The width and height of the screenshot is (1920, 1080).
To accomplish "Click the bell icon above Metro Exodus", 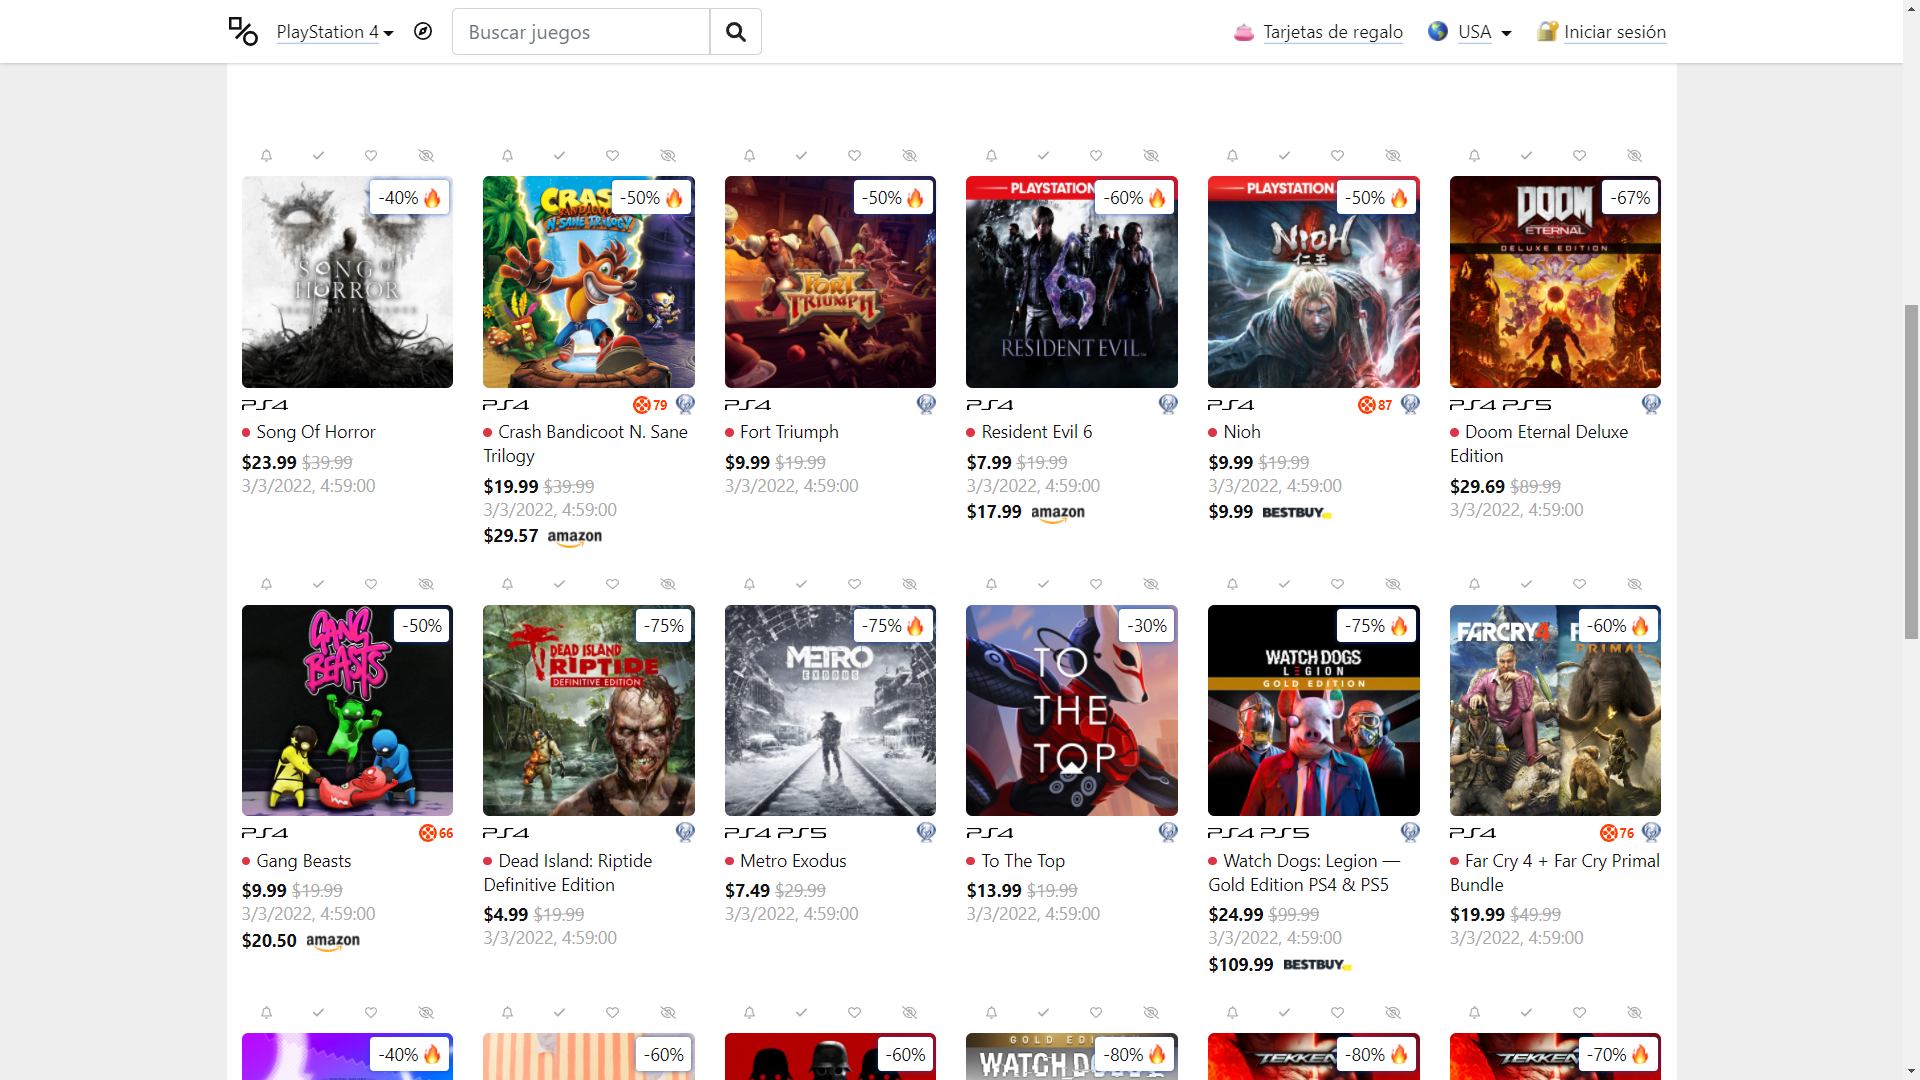I will [x=749, y=584].
